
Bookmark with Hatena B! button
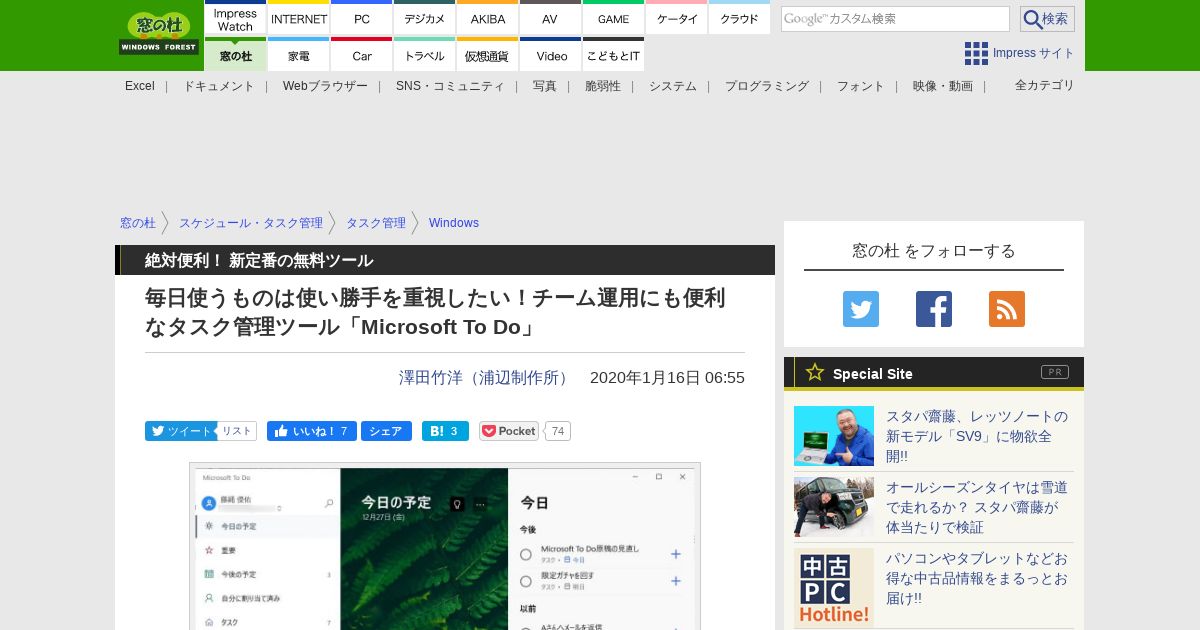click(x=445, y=431)
